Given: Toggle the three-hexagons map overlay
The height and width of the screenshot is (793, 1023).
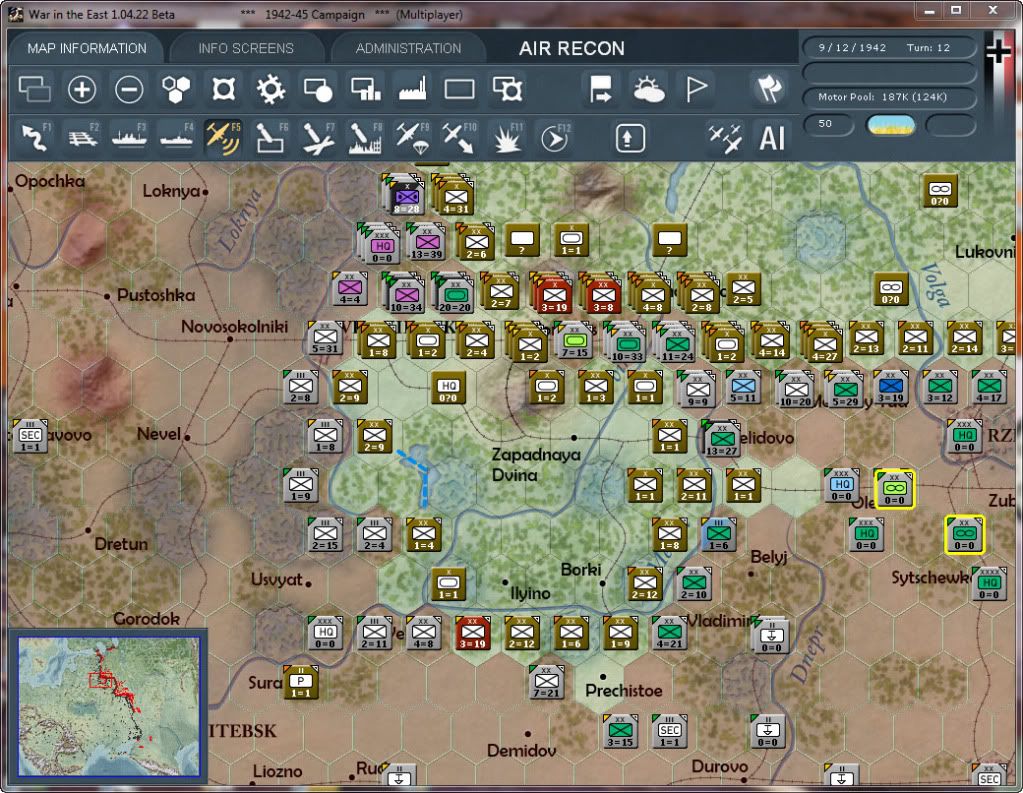Looking at the screenshot, I should (x=176, y=89).
